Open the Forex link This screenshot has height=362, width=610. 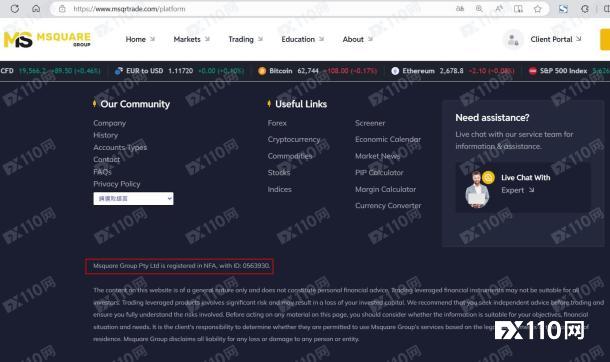[x=277, y=123]
